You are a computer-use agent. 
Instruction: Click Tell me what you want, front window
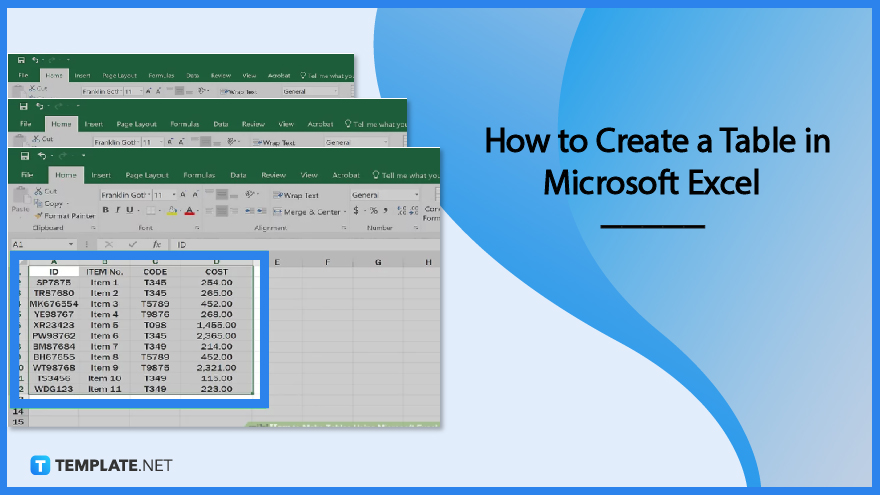point(406,175)
